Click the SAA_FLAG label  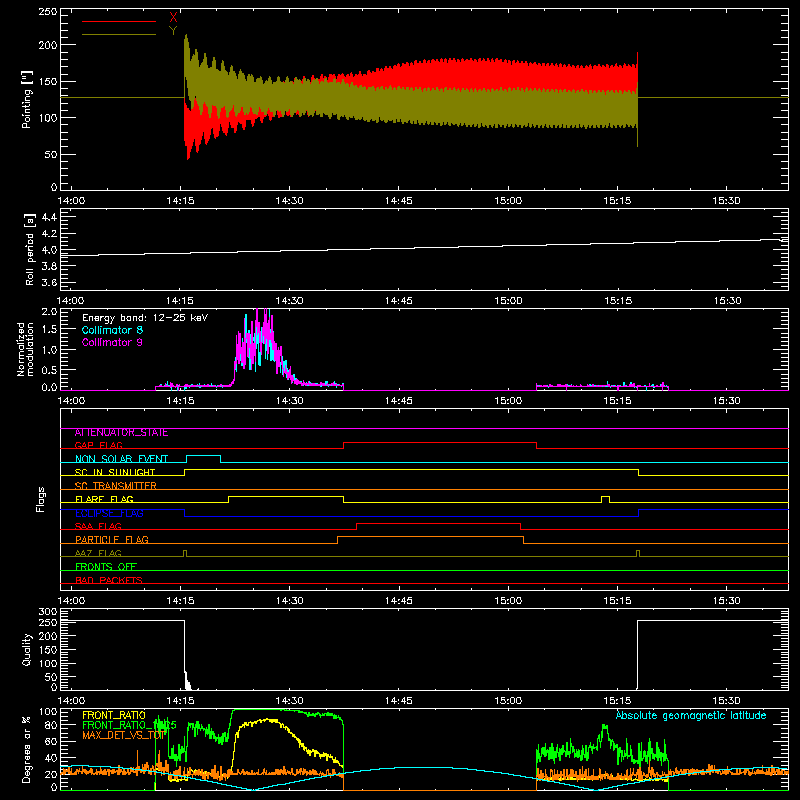pyautogui.click(x=98, y=526)
